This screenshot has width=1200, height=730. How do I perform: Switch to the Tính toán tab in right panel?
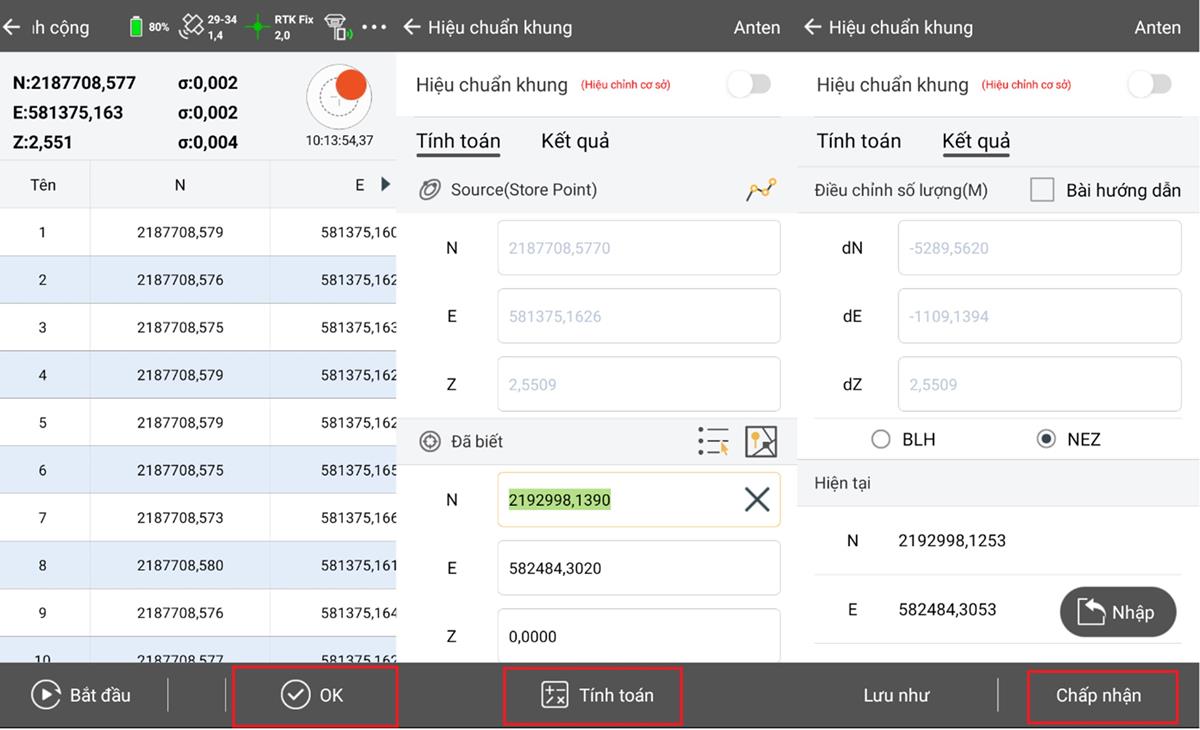(x=858, y=141)
